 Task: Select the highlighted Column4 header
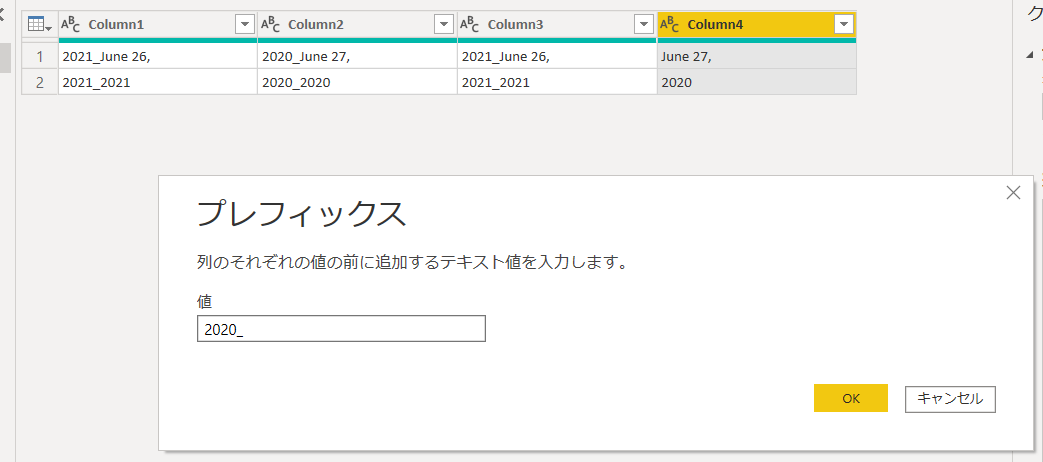[756, 25]
